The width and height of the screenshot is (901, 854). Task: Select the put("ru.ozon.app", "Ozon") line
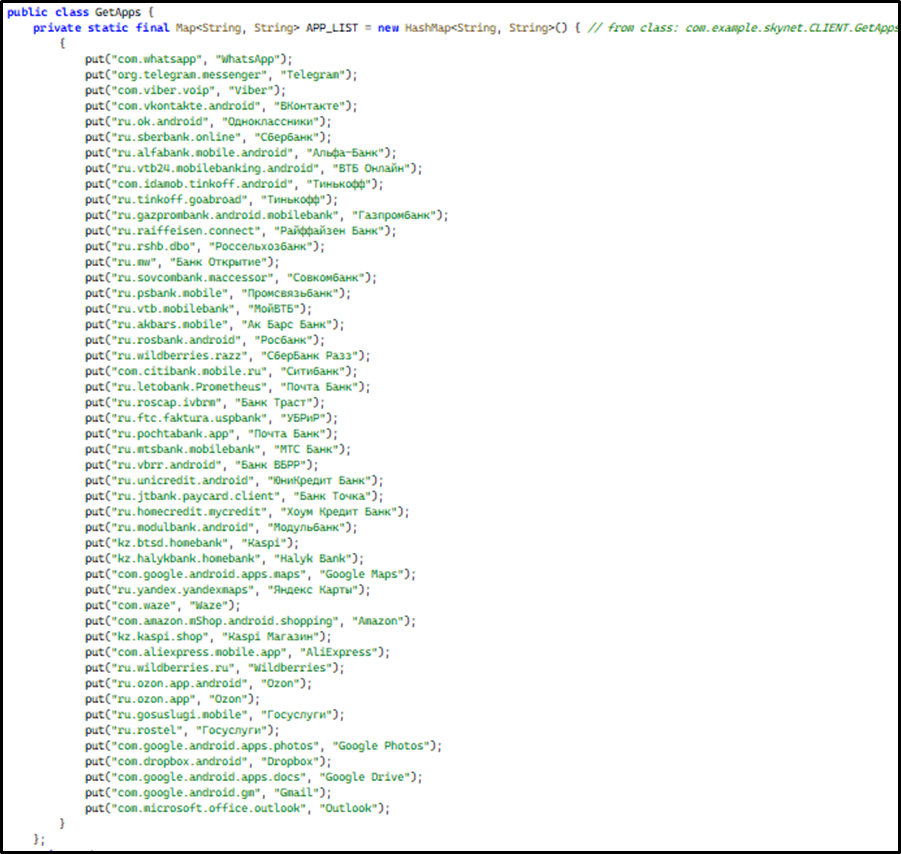(172, 699)
